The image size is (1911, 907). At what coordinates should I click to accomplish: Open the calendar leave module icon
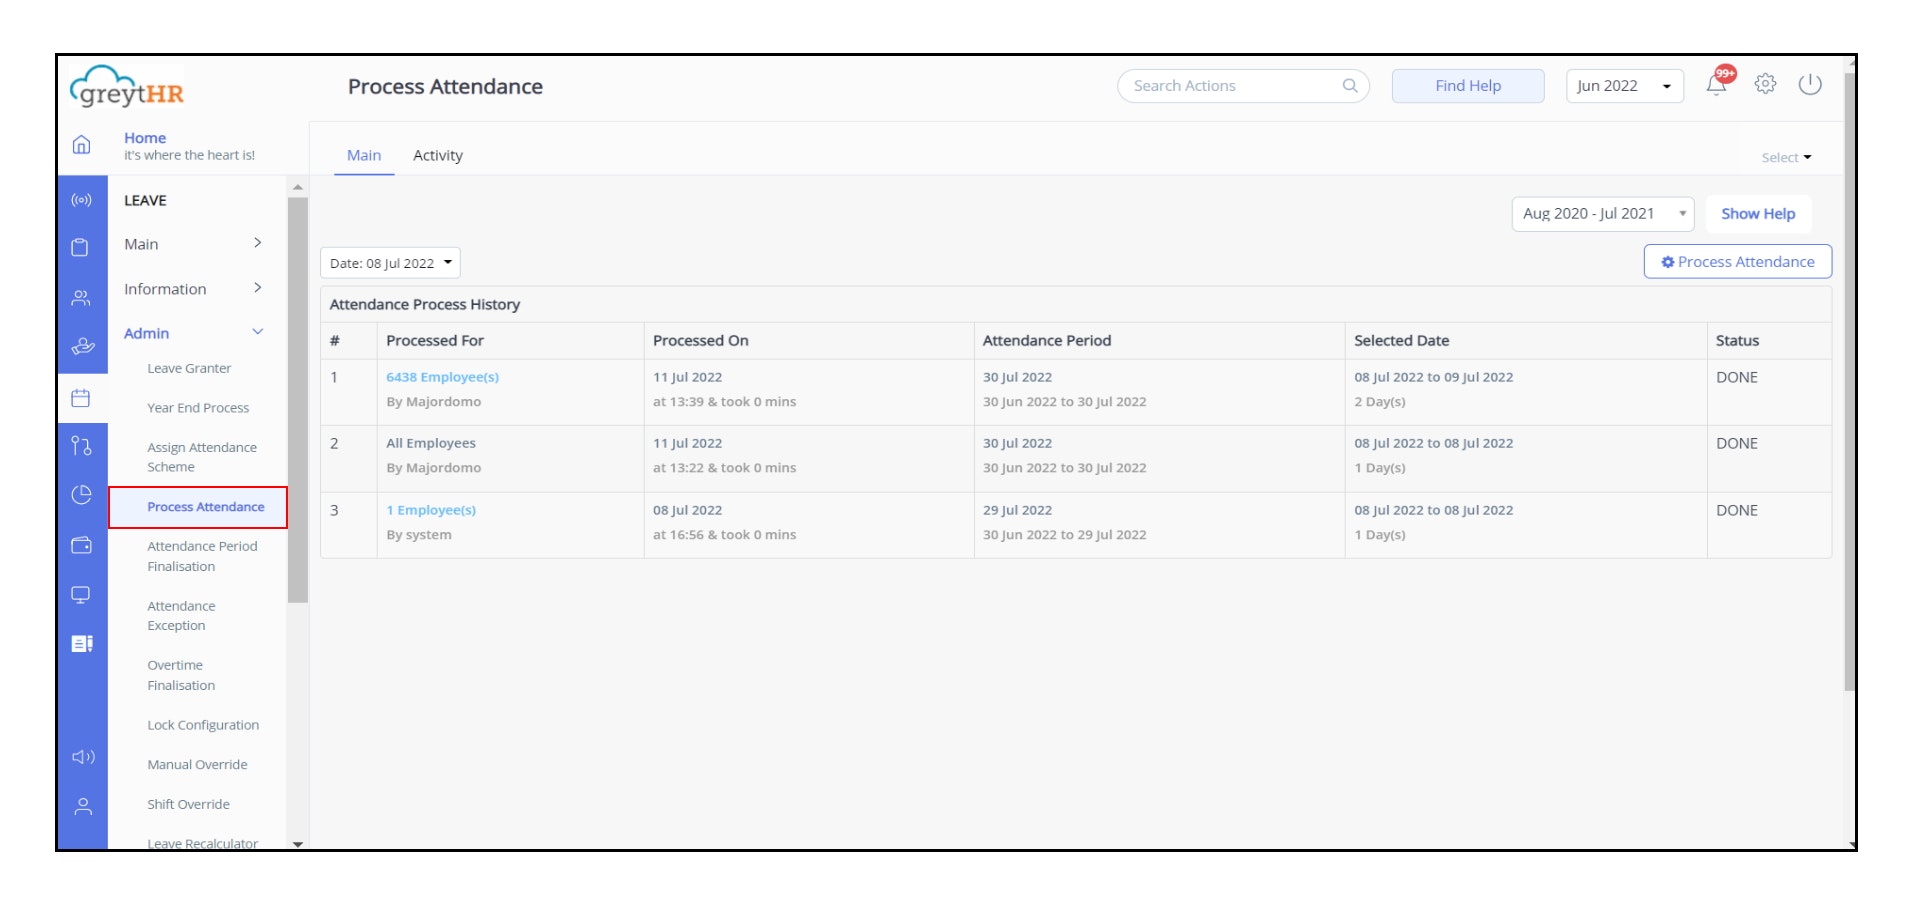tap(82, 398)
